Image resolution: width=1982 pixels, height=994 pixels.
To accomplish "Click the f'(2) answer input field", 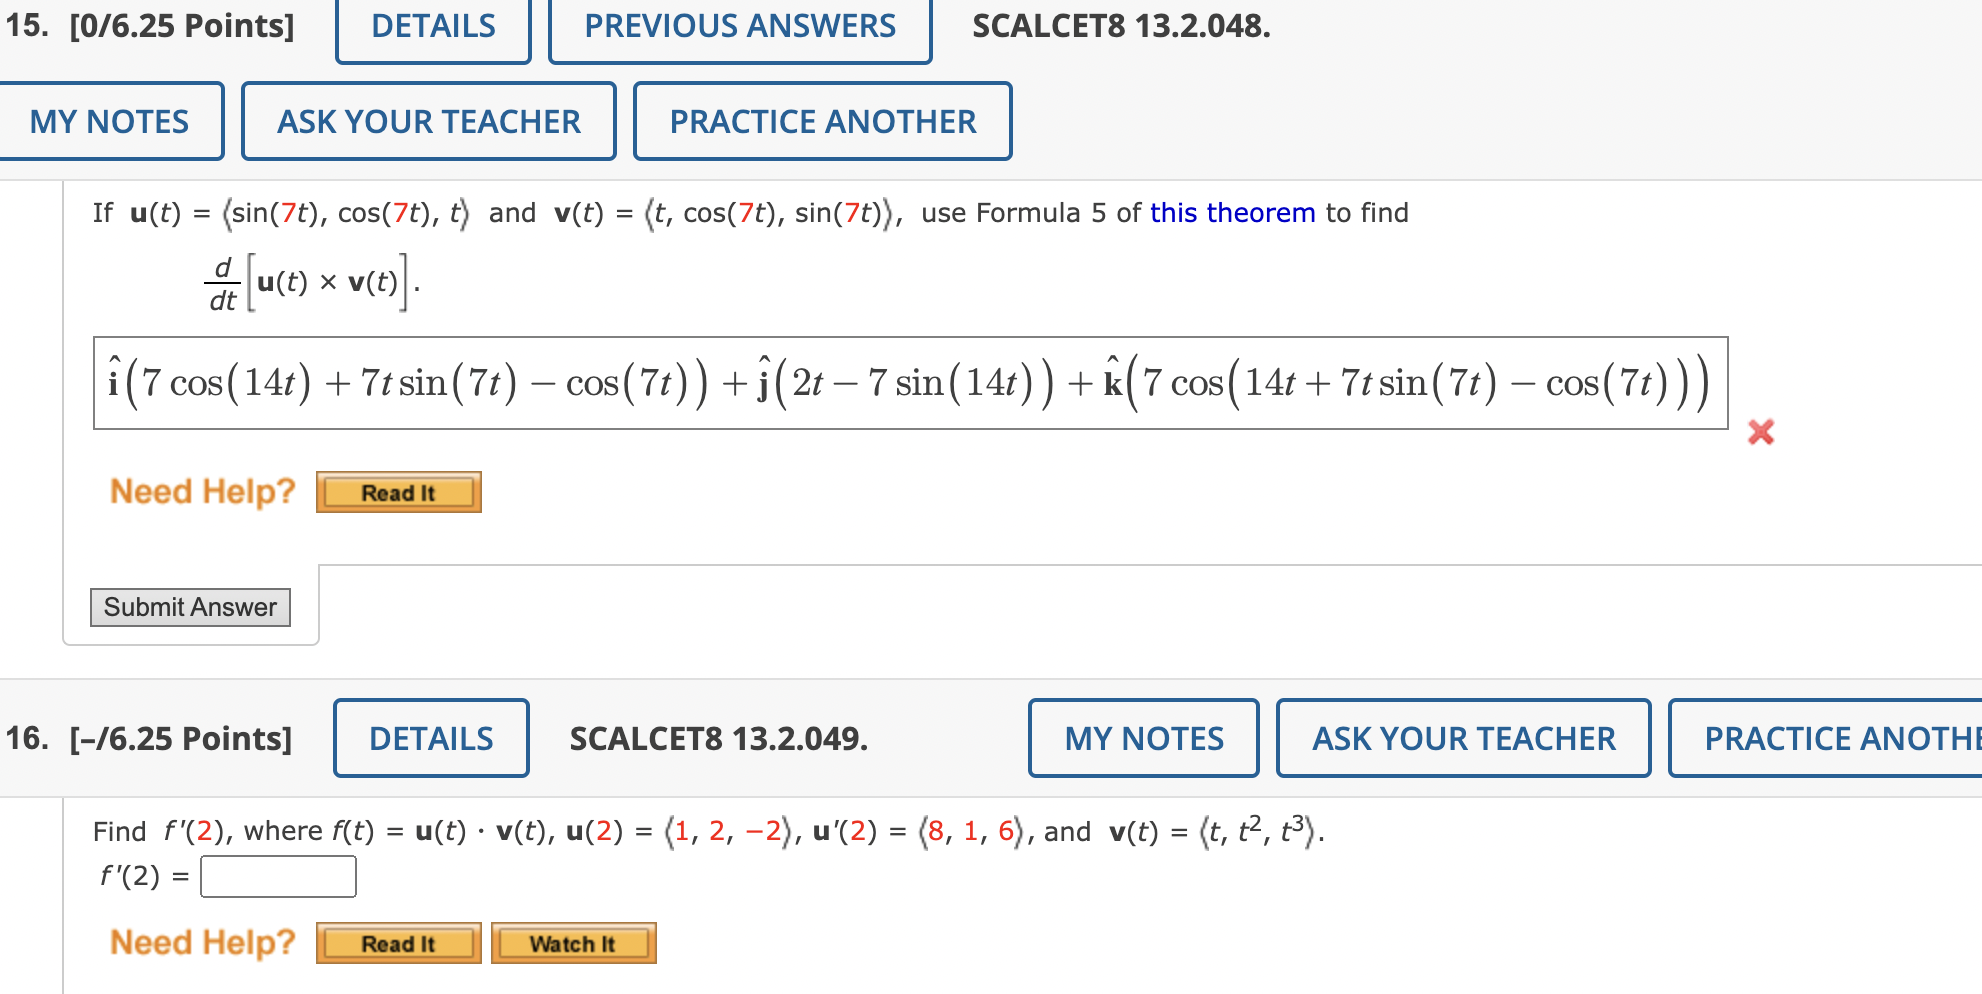I will point(278,877).
